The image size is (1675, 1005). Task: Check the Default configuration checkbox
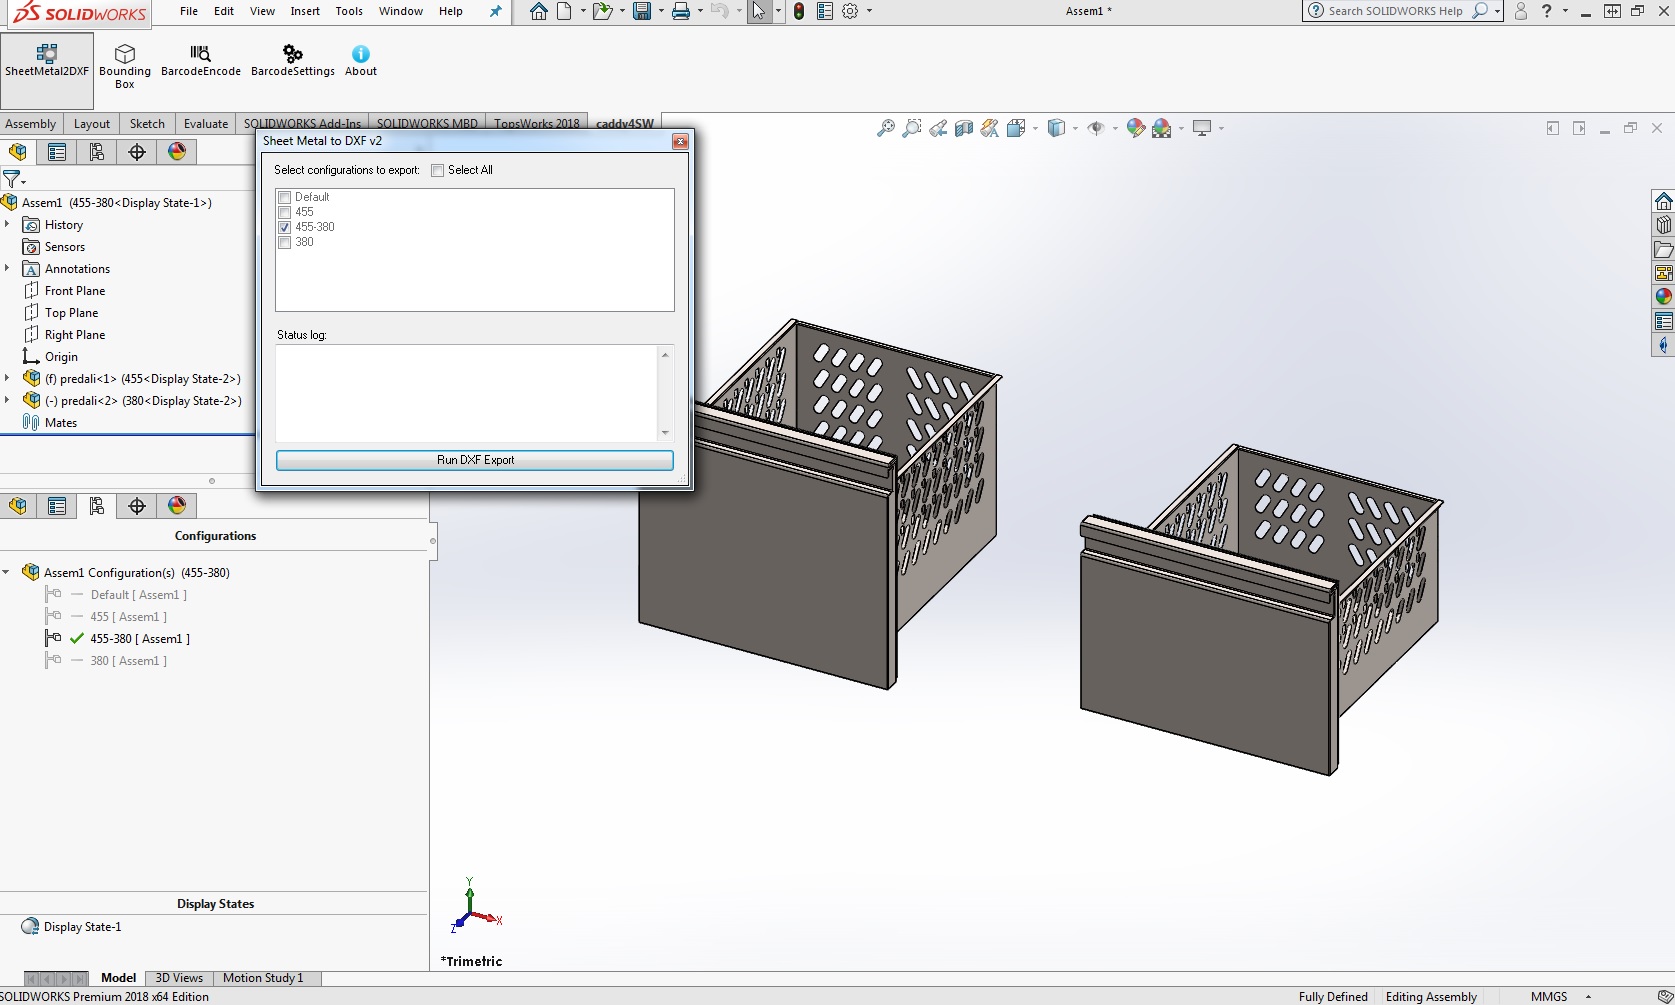[x=285, y=198]
